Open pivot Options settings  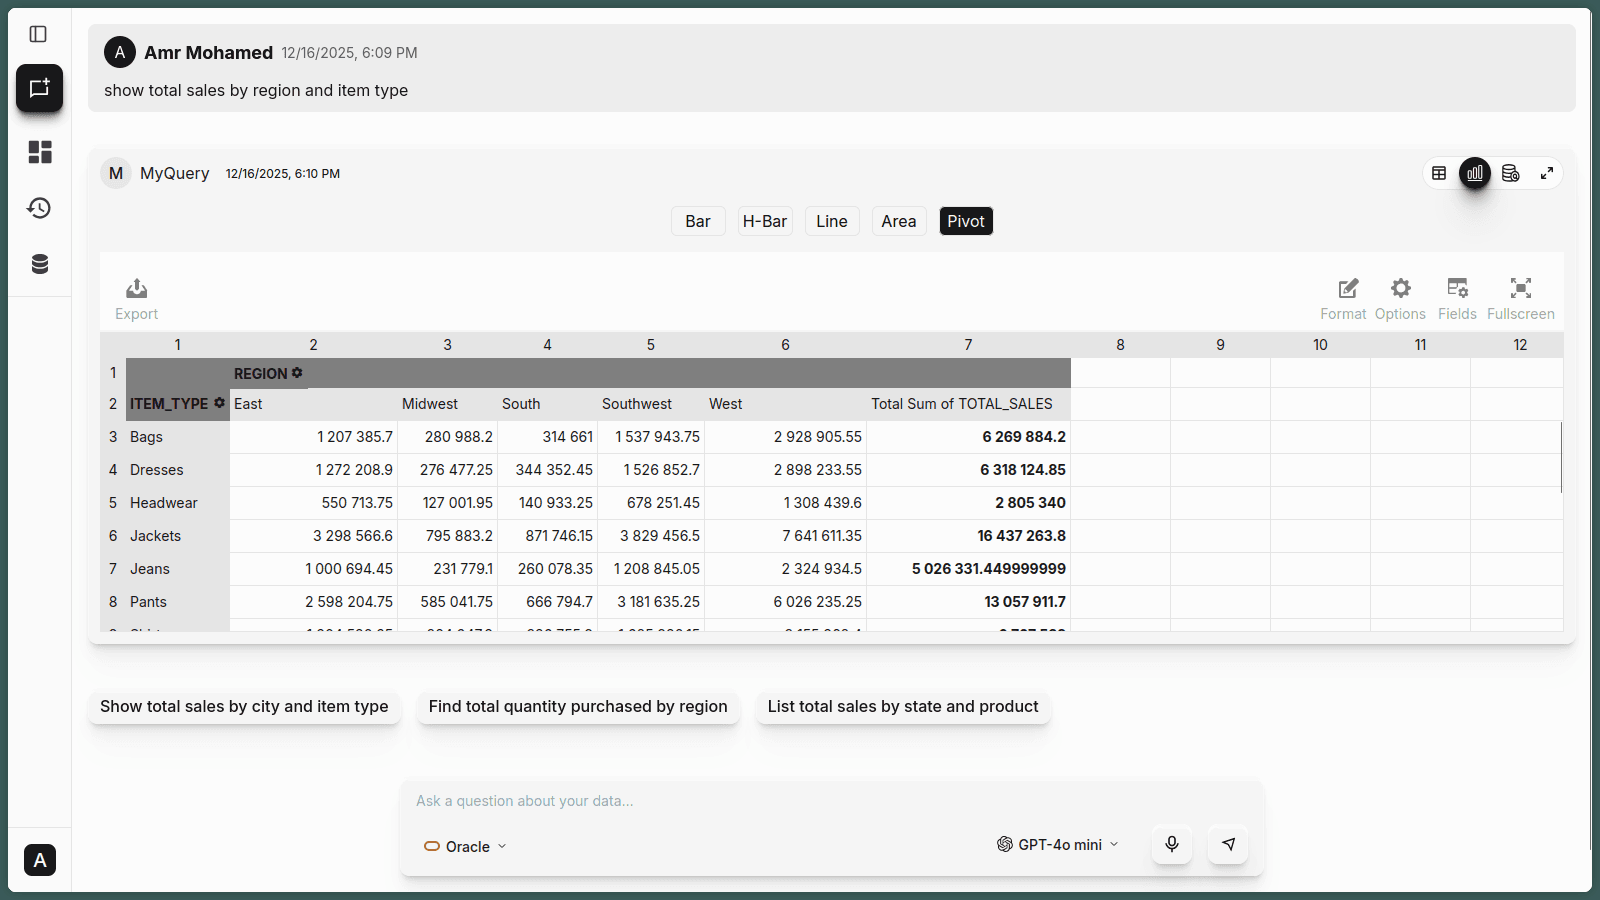1400,297
